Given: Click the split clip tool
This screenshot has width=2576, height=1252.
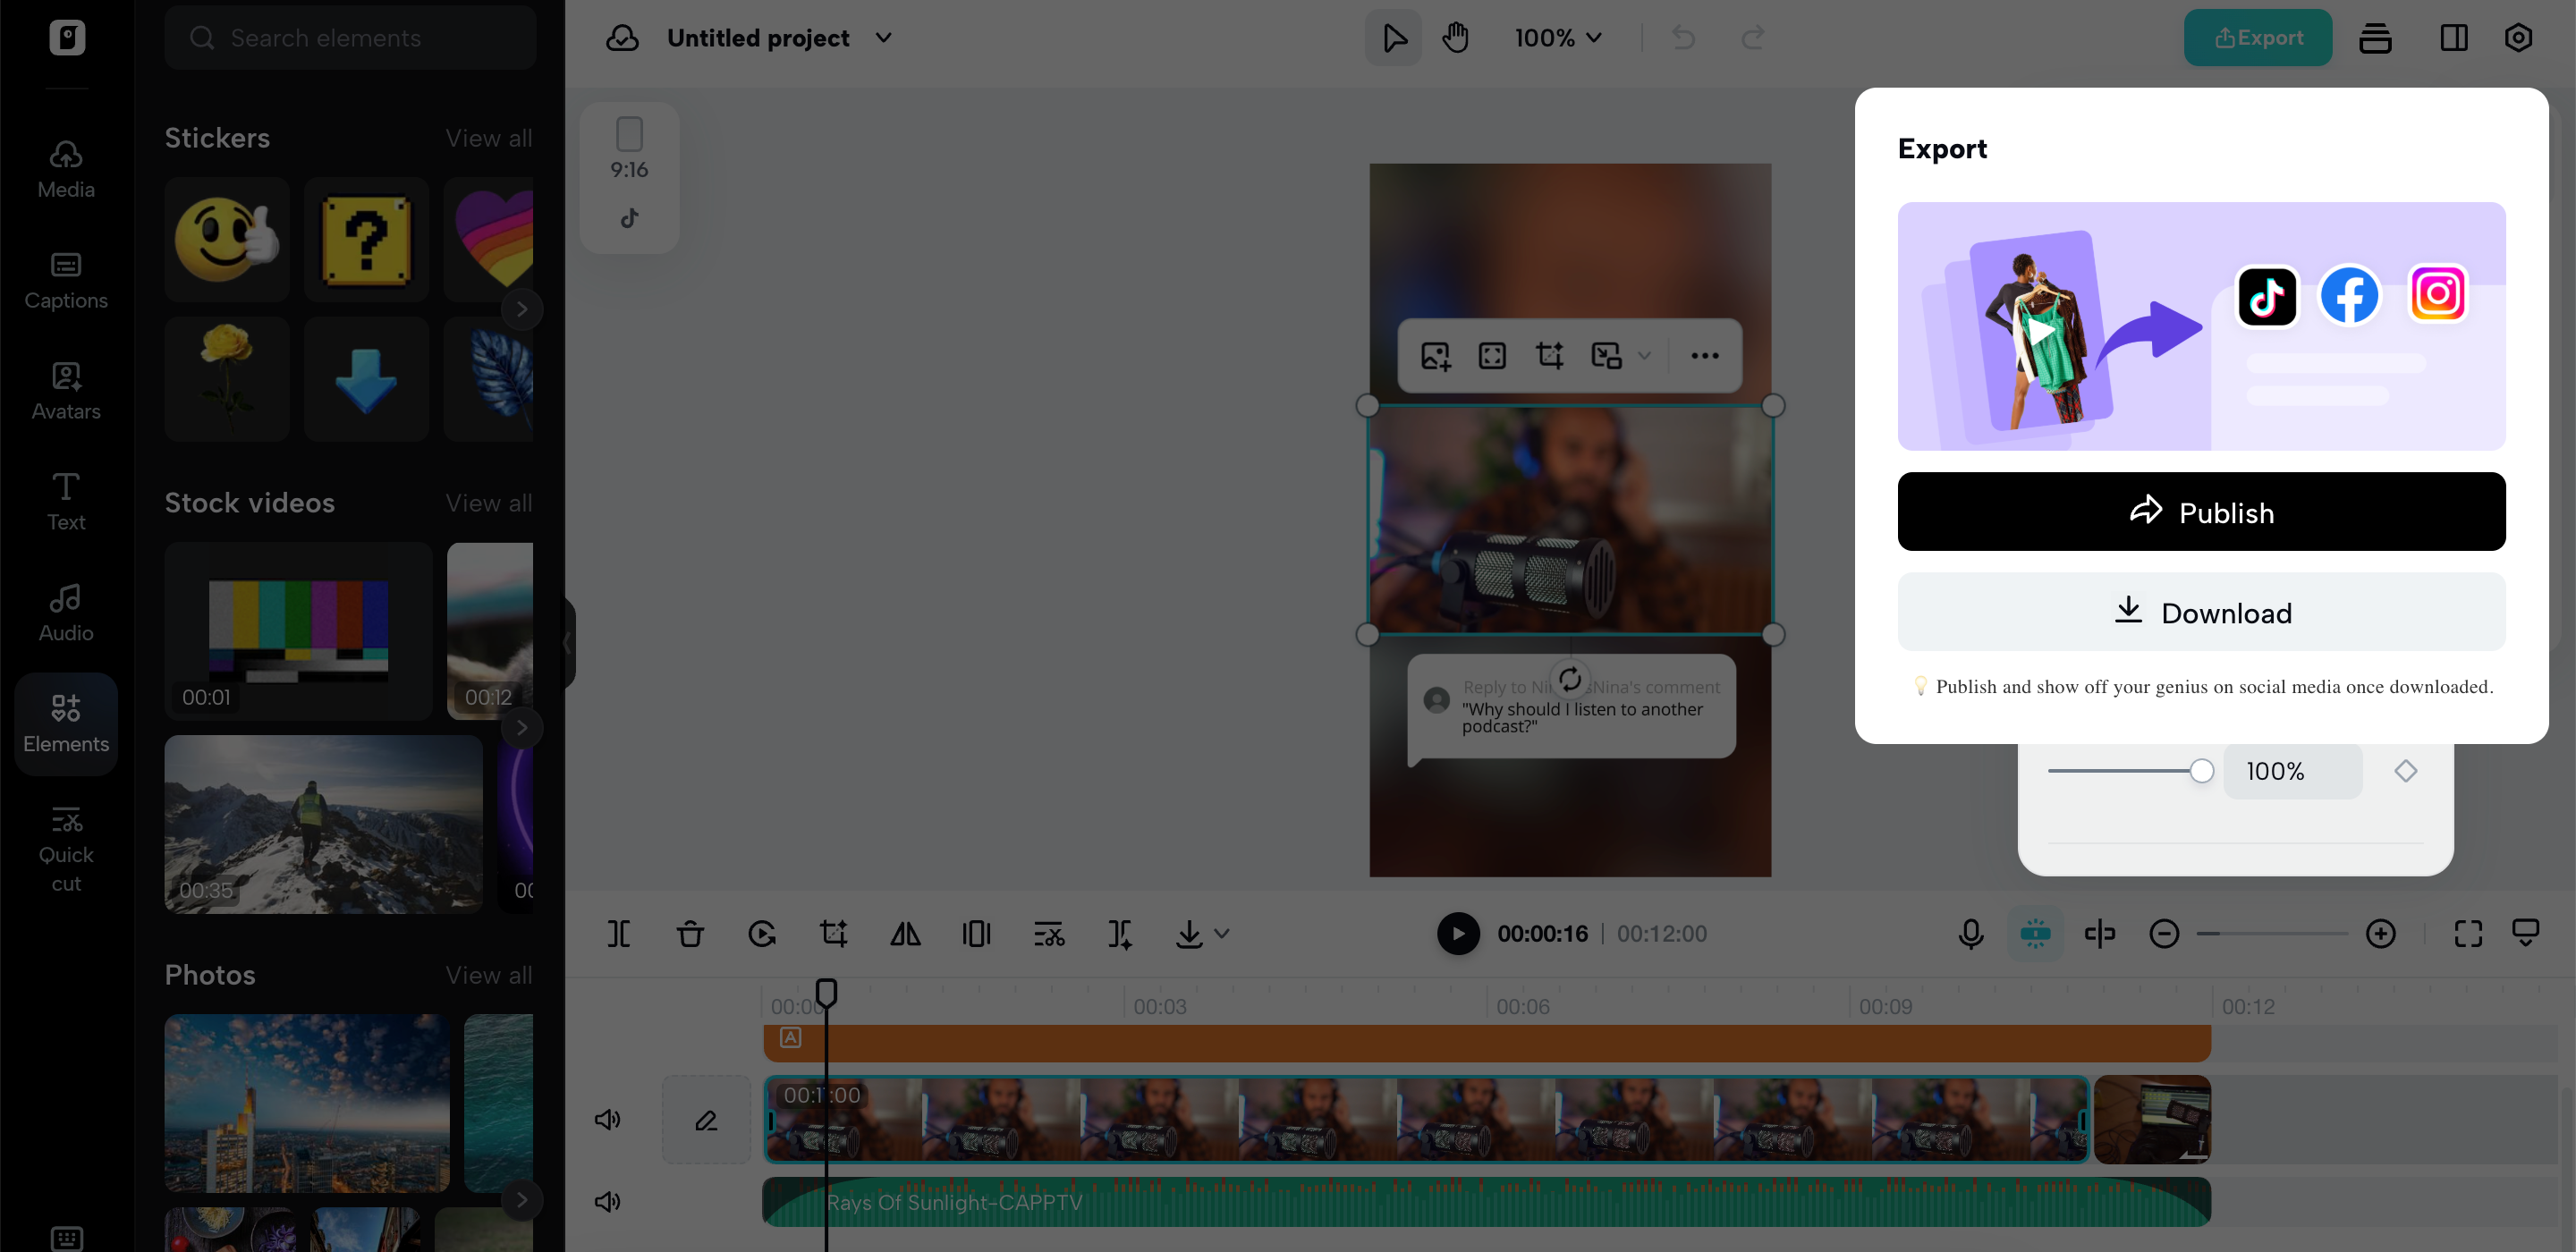Looking at the screenshot, I should tap(619, 934).
